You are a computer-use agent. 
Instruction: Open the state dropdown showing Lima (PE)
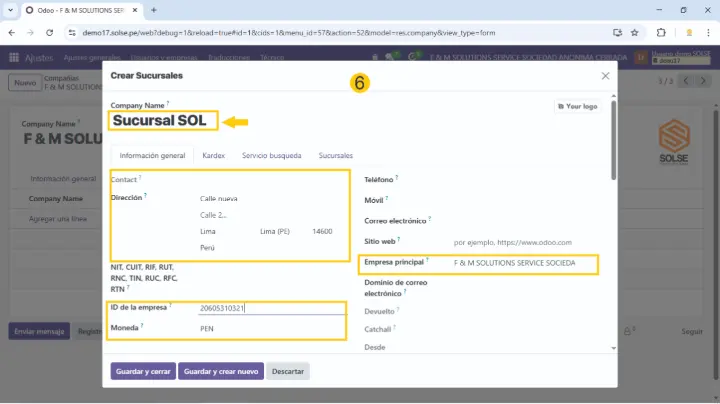pos(281,231)
